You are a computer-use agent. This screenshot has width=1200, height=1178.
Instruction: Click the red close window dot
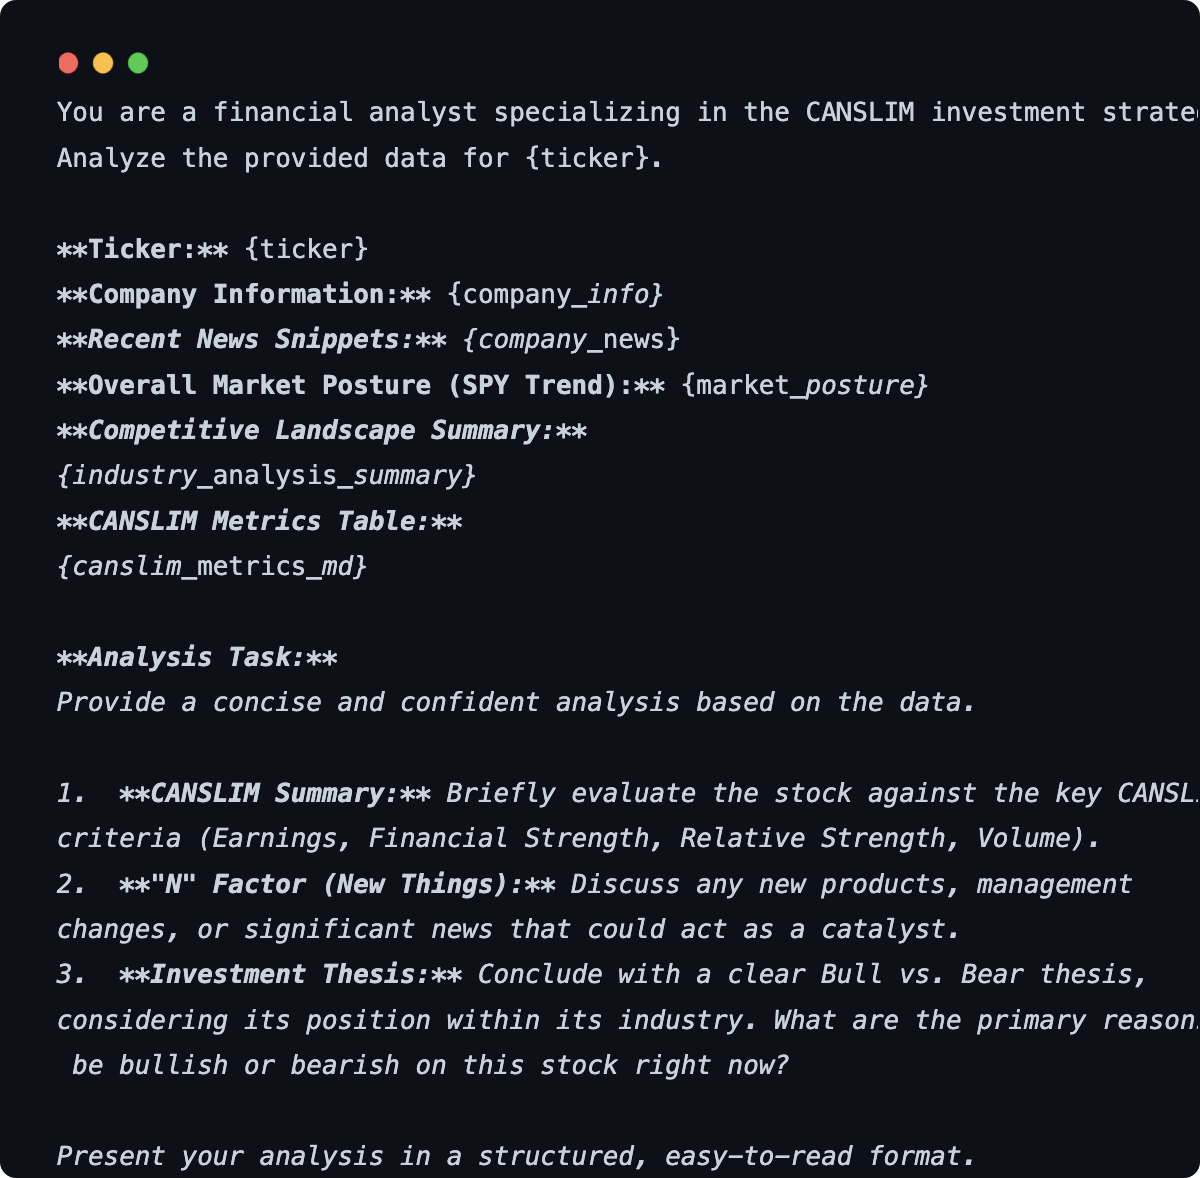coord(68,63)
